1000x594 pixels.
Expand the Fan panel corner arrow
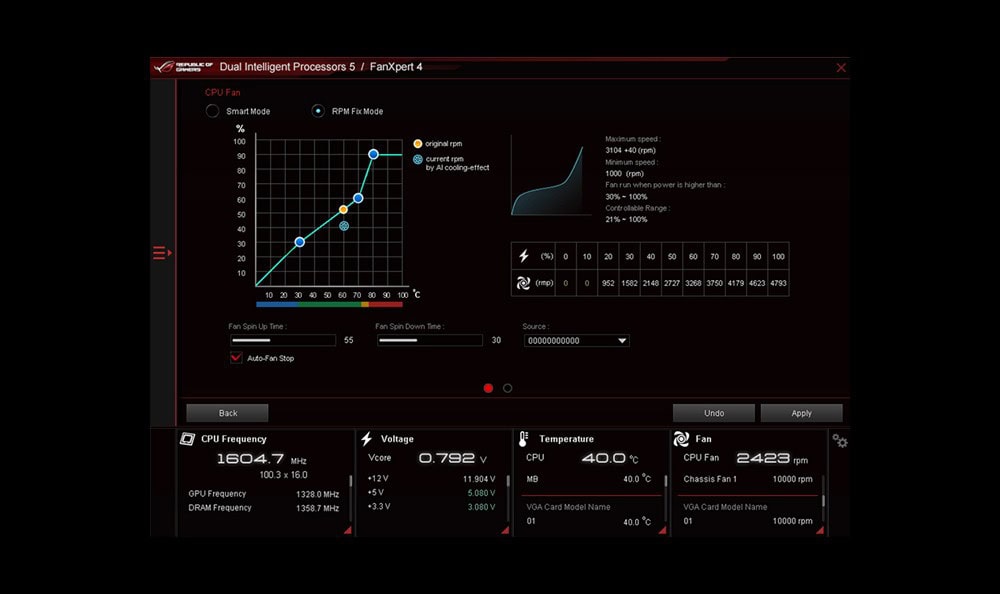point(820,530)
